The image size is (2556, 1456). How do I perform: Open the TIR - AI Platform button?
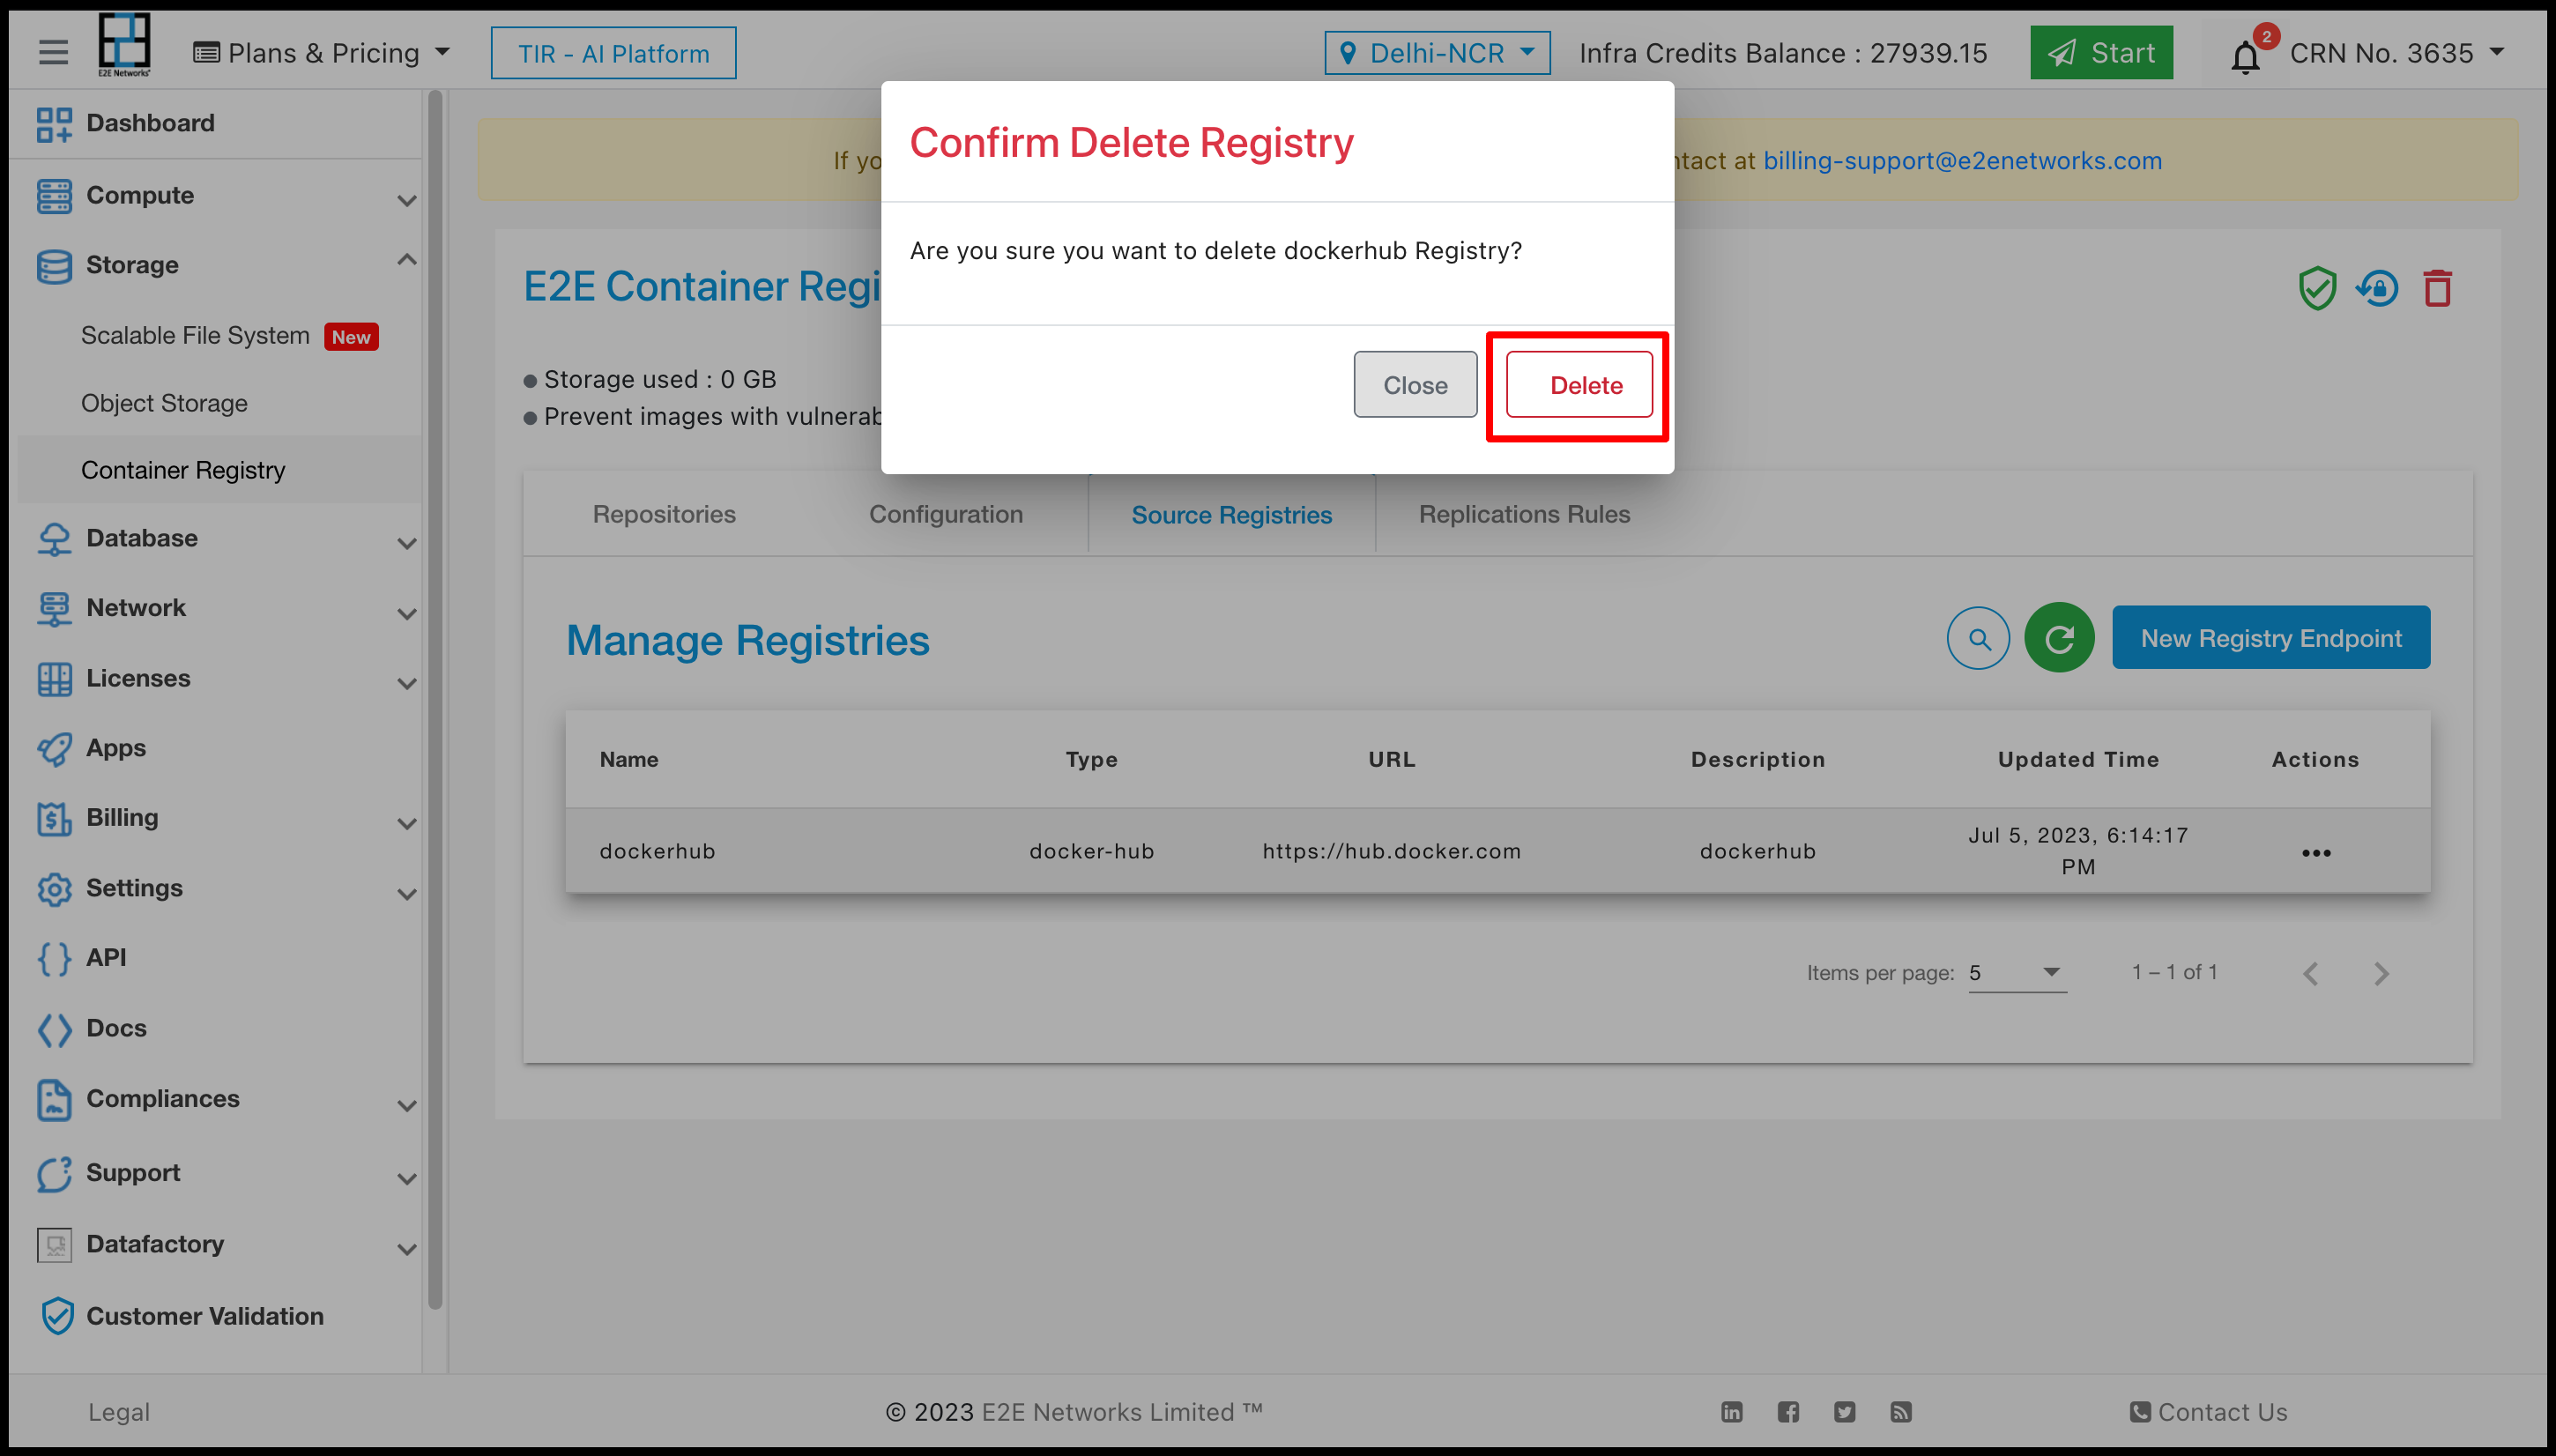tap(613, 53)
